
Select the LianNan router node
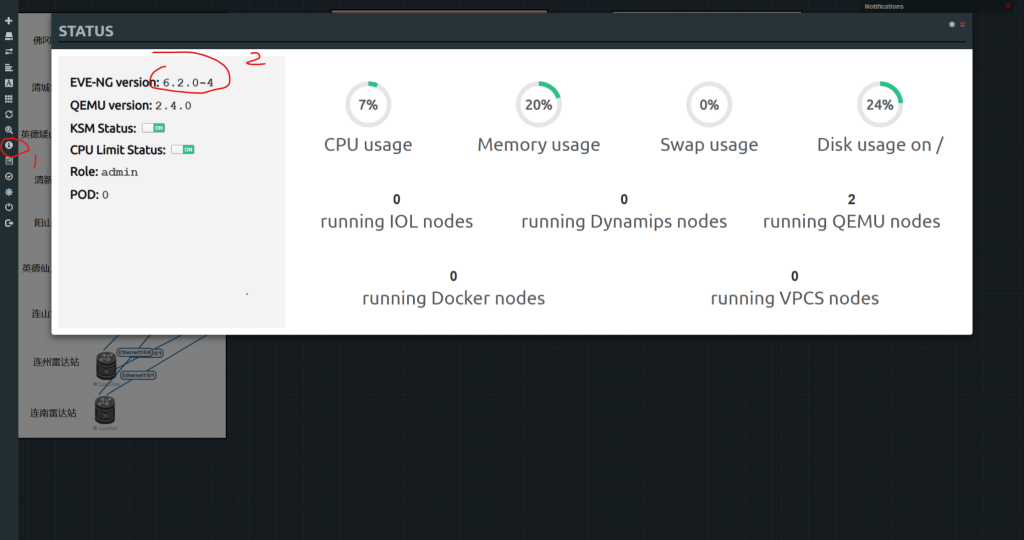point(106,410)
